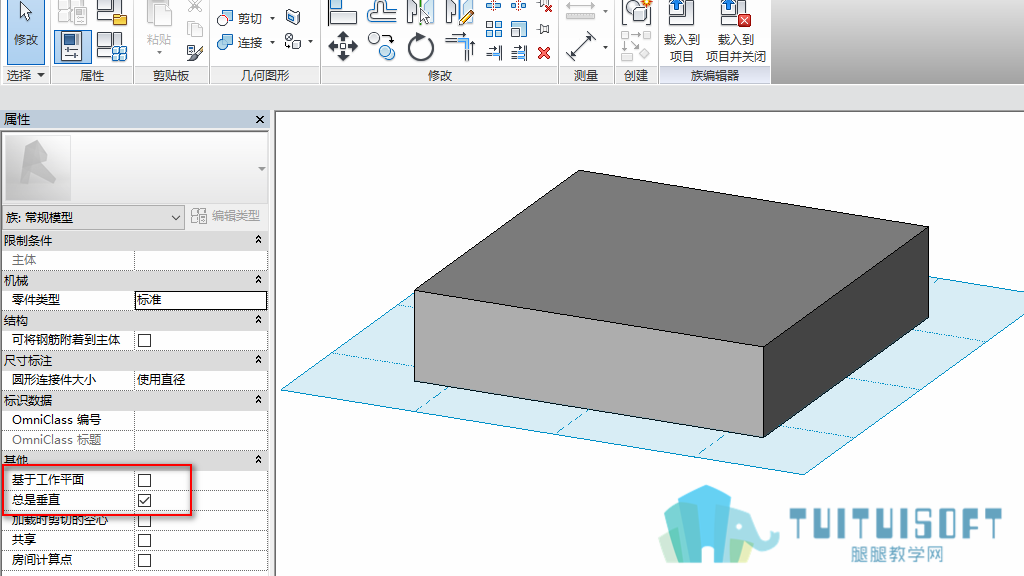The height and width of the screenshot is (576, 1024).
Task: Collapse the 尺寸标注 section
Action: [x=259, y=360]
